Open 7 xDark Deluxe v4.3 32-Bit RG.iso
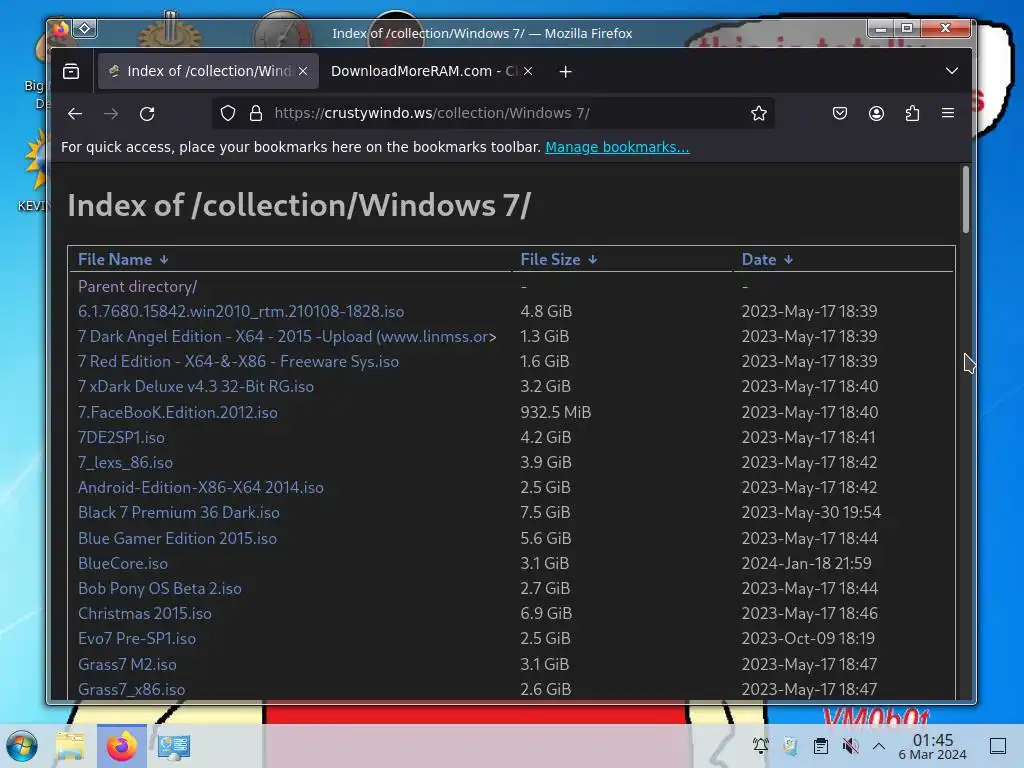Image resolution: width=1024 pixels, height=768 pixels. [196, 387]
